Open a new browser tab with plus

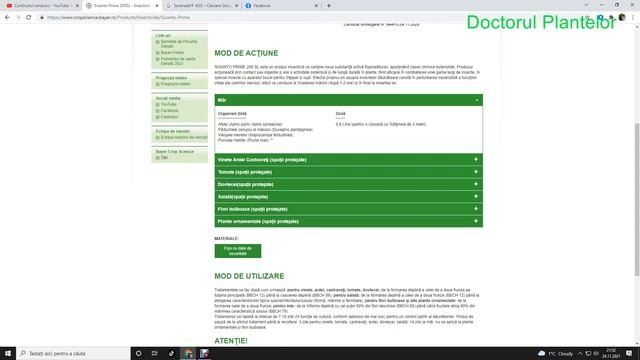pos(329,6)
